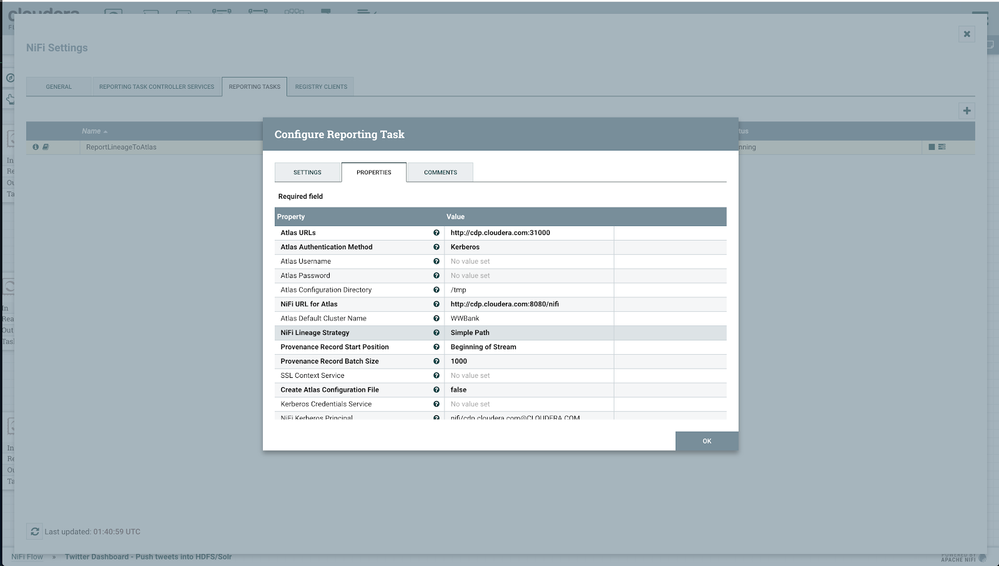Click the /tmp configuration directory value
999x566 pixels.
pyautogui.click(x=458, y=289)
